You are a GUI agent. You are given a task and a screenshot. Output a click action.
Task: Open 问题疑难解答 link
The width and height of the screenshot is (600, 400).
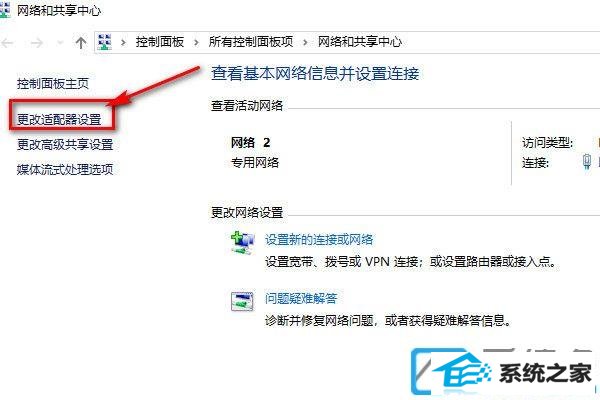tap(301, 298)
